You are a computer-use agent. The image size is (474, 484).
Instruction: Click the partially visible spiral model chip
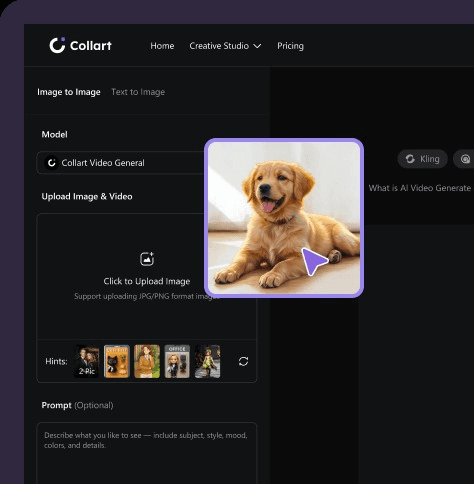click(x=464, y=159)
